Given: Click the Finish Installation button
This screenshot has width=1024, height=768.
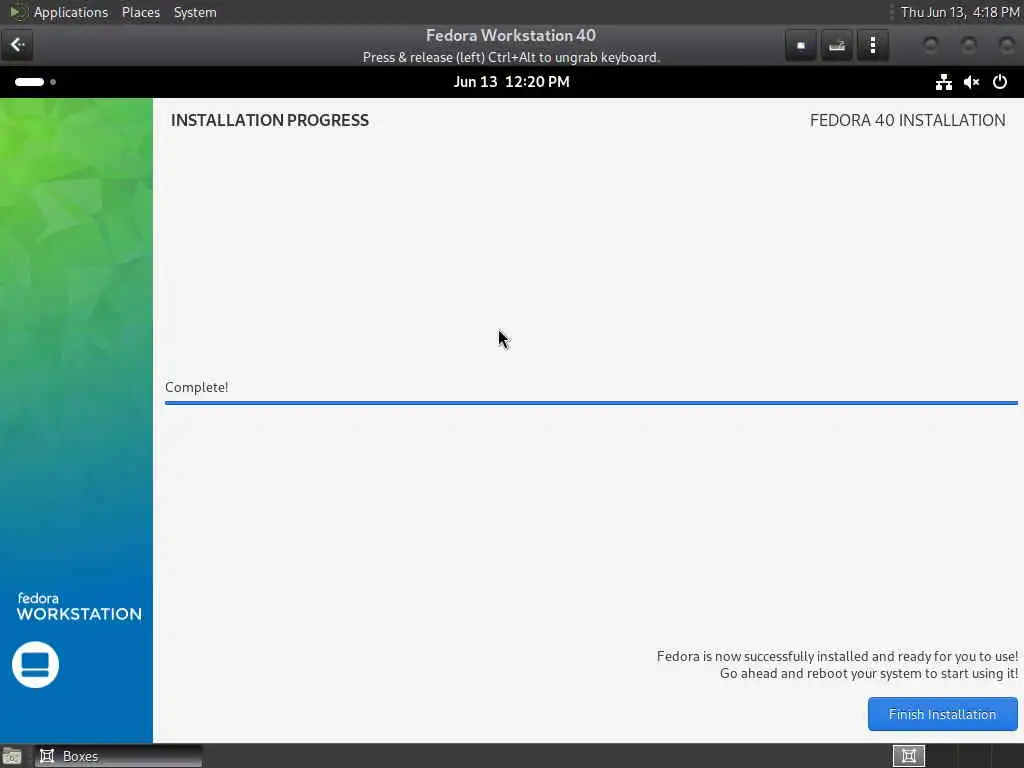Looking at the screenshot, I should pyautogui.click(x=942, y=714).
